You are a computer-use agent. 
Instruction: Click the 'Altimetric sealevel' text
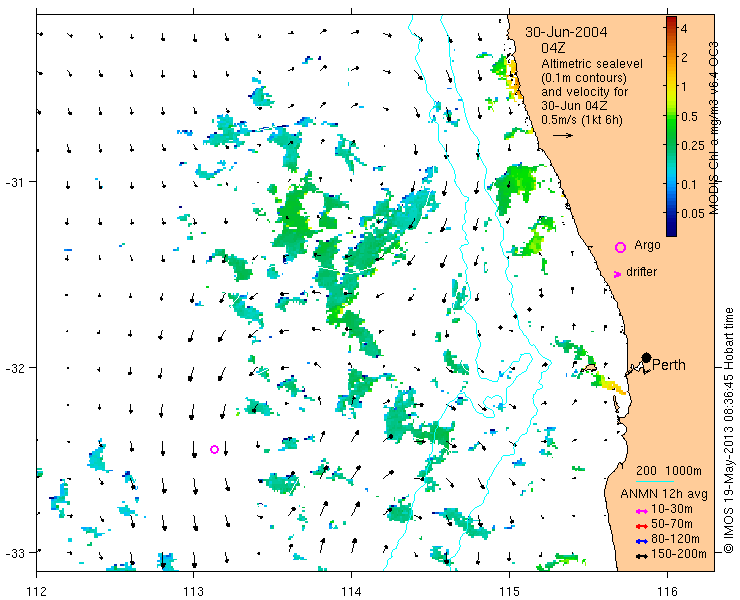coord(592,64)
